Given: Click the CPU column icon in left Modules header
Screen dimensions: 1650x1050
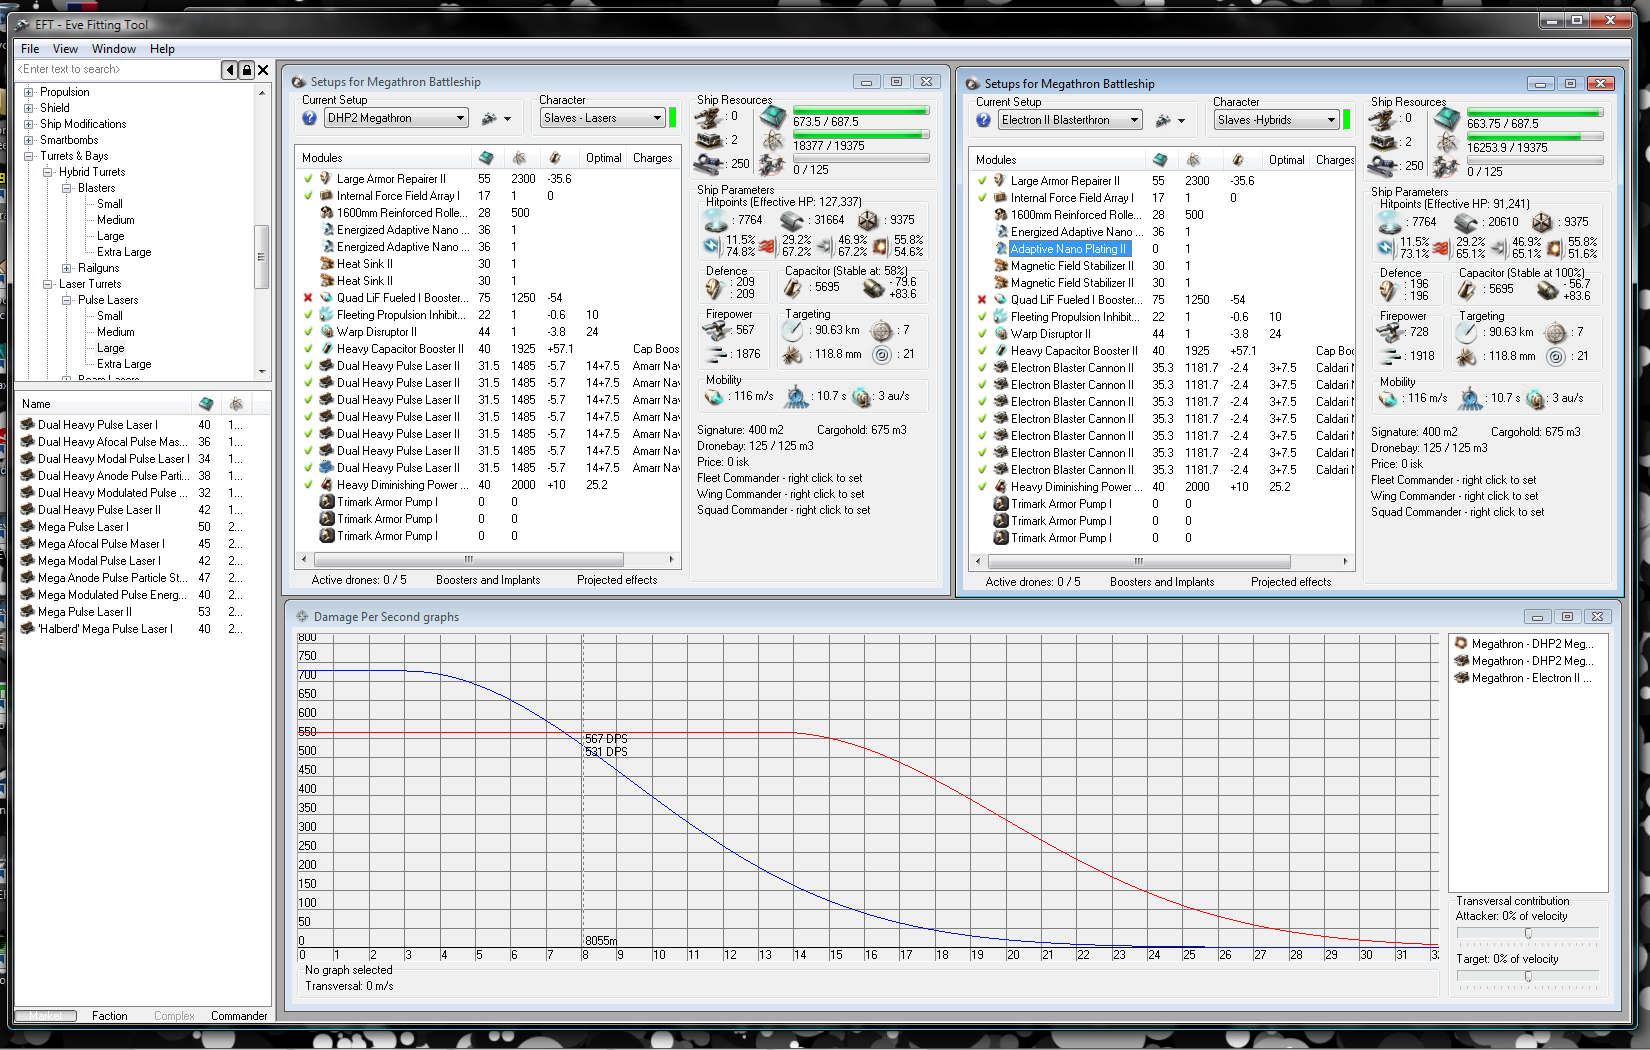Looking at the screenshot, I should (486, 158).
